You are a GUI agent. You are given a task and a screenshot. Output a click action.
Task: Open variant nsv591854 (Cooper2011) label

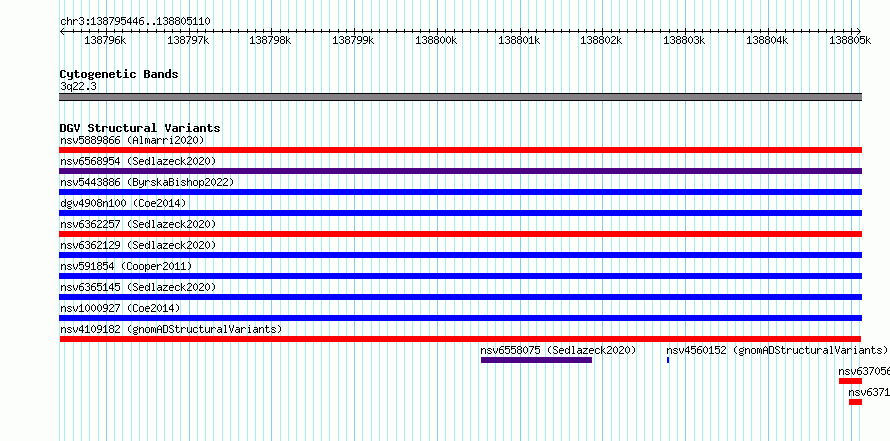pos(126,266)
